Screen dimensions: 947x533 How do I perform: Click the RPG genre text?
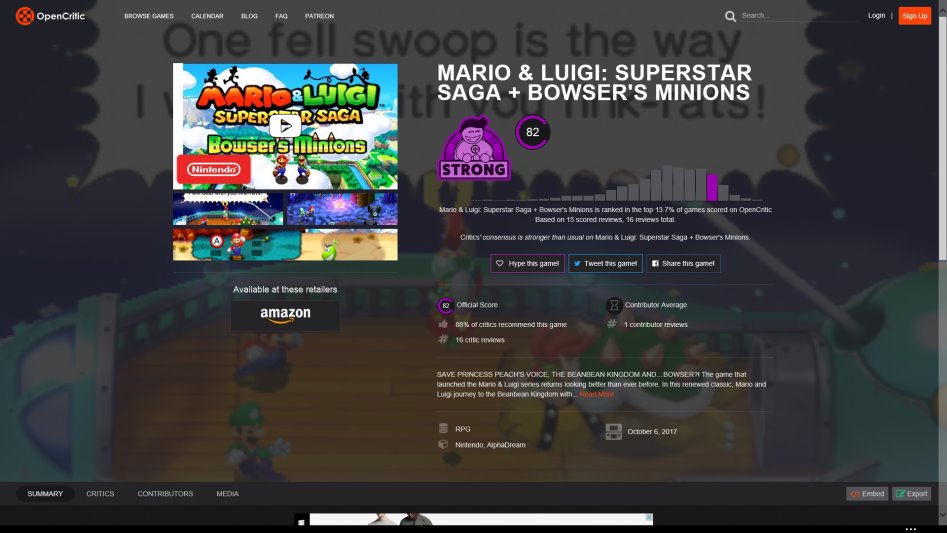click(x=463, y=429)
